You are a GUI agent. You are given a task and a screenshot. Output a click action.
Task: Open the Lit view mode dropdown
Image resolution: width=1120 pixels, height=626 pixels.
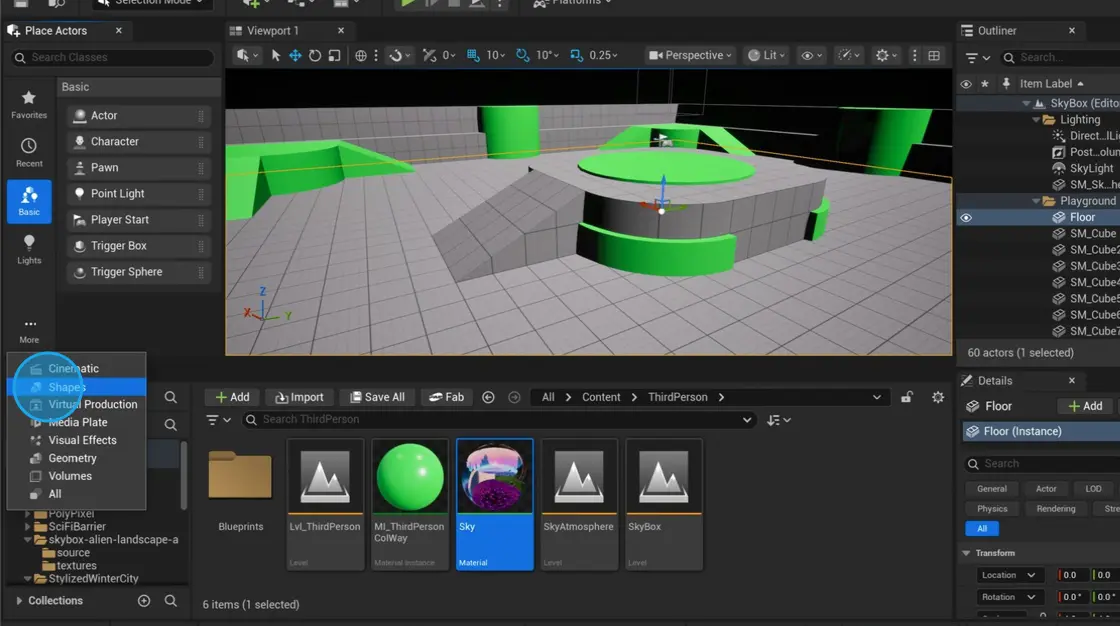click(x=766, y=56)
